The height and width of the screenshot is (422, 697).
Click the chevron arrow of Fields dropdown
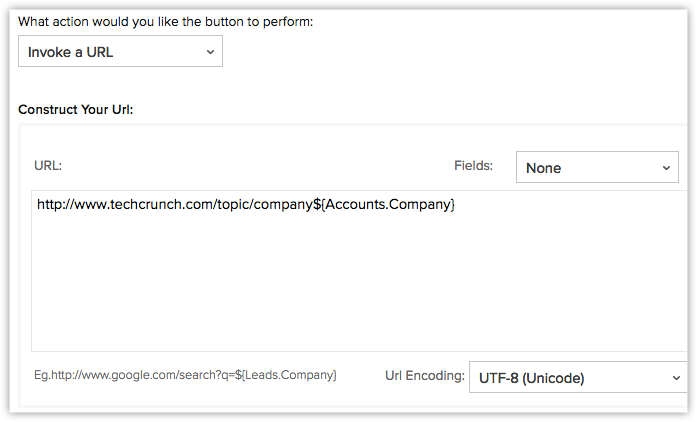(x=666, y=168)
